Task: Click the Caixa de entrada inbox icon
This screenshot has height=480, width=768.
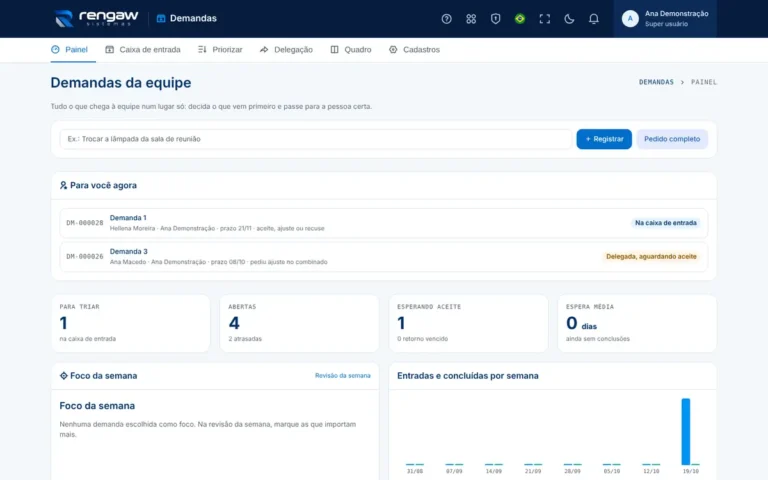Action: click(x=110, y=49)
